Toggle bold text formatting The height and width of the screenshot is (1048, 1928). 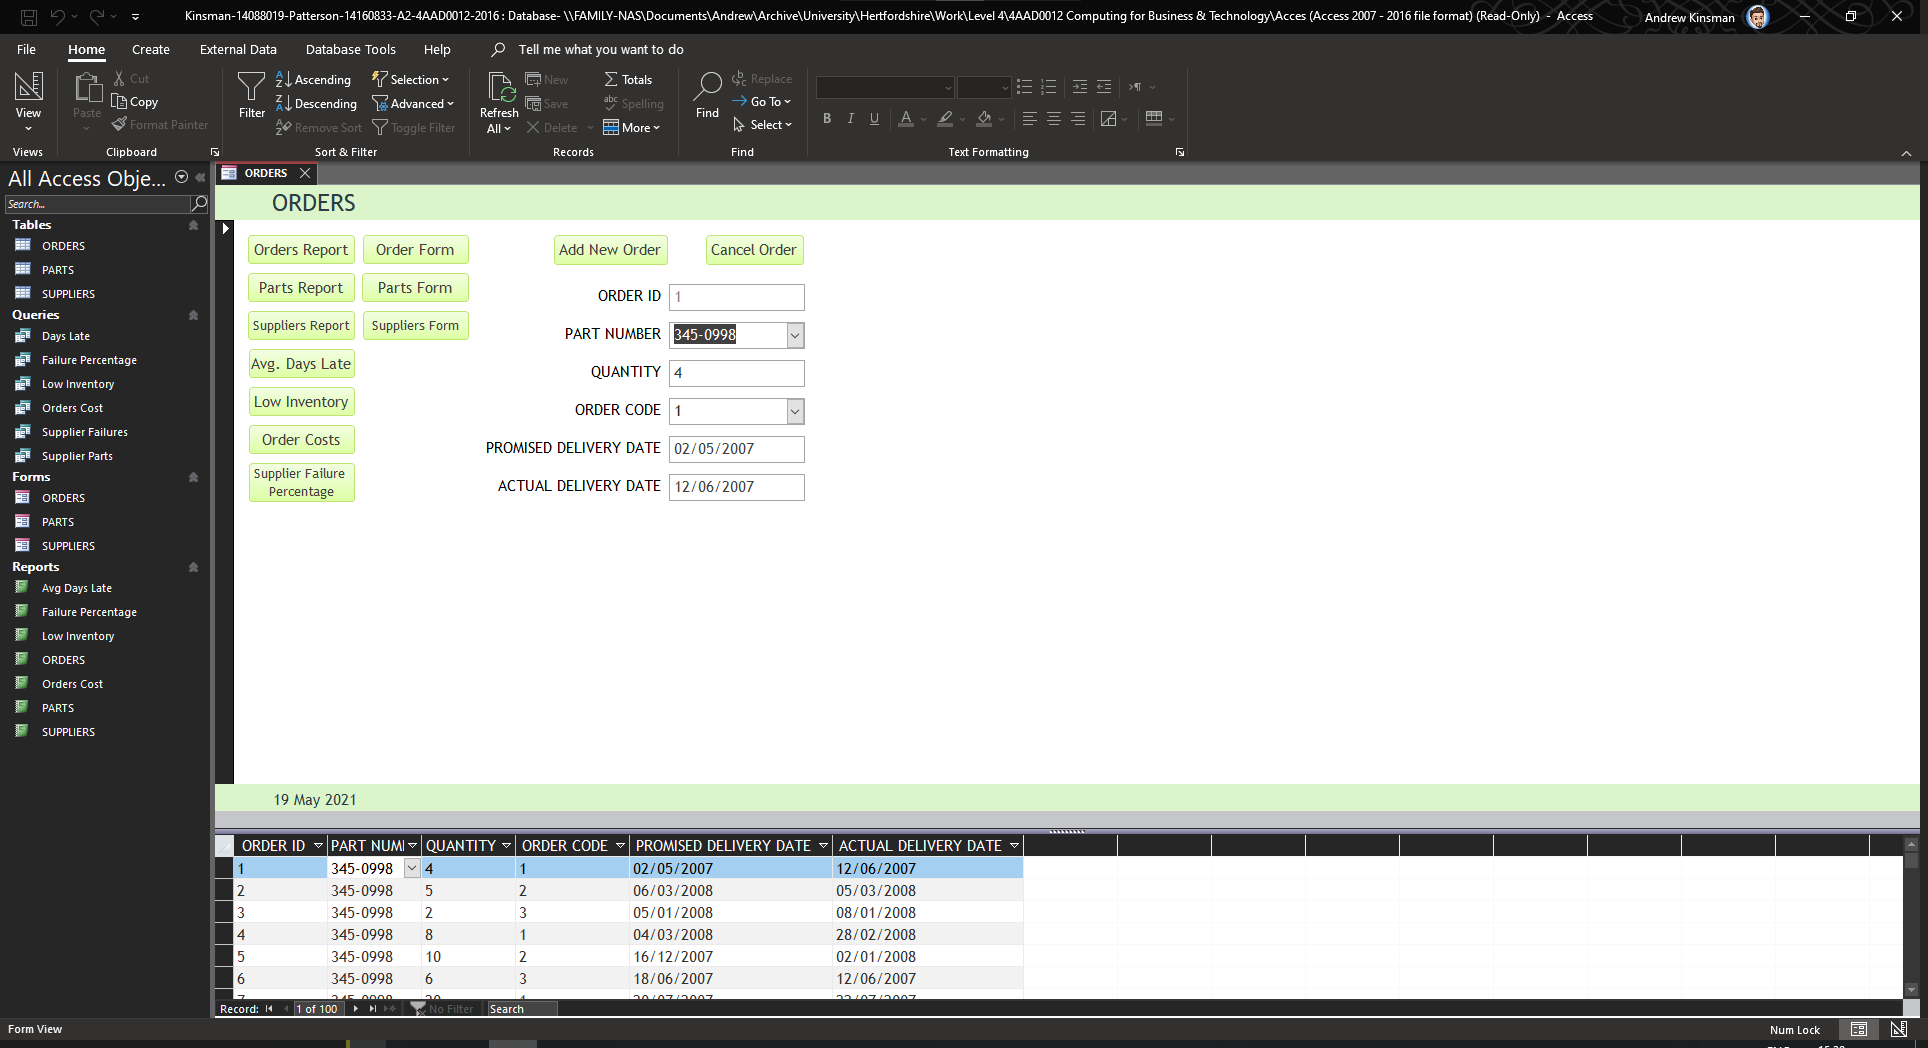point(826,118)
